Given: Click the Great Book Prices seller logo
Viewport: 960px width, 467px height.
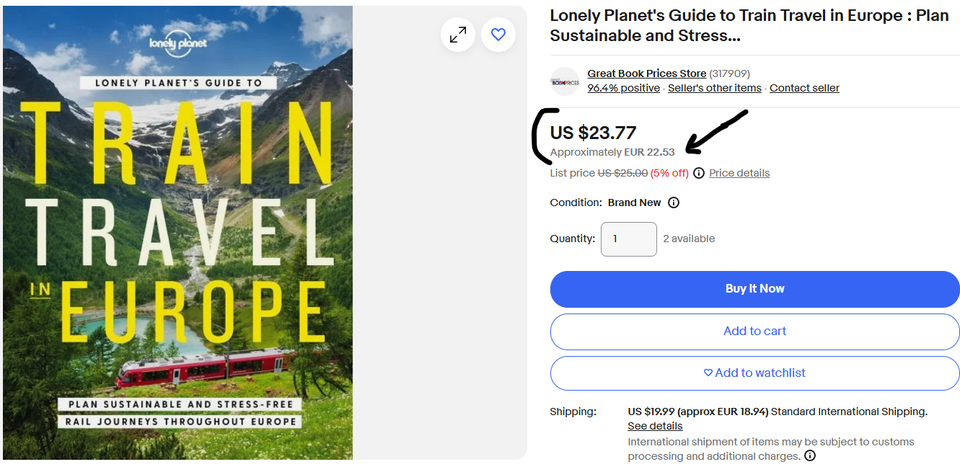Looking at the screenshot, I should pyautogui.click(x=565, y=81).
